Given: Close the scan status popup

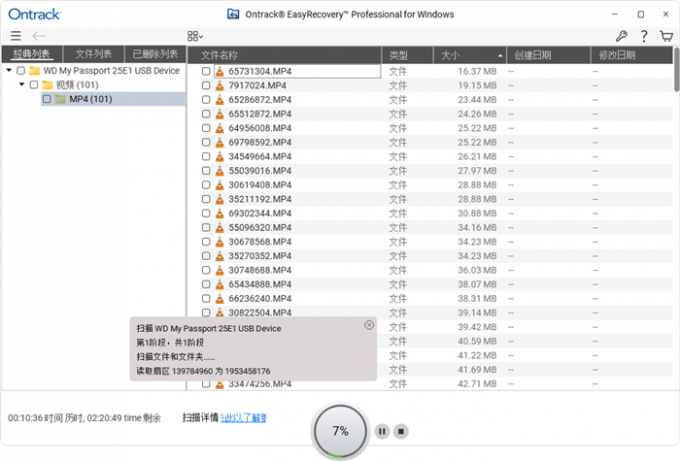Looking at the screenshot, I should tap(369, 325).
